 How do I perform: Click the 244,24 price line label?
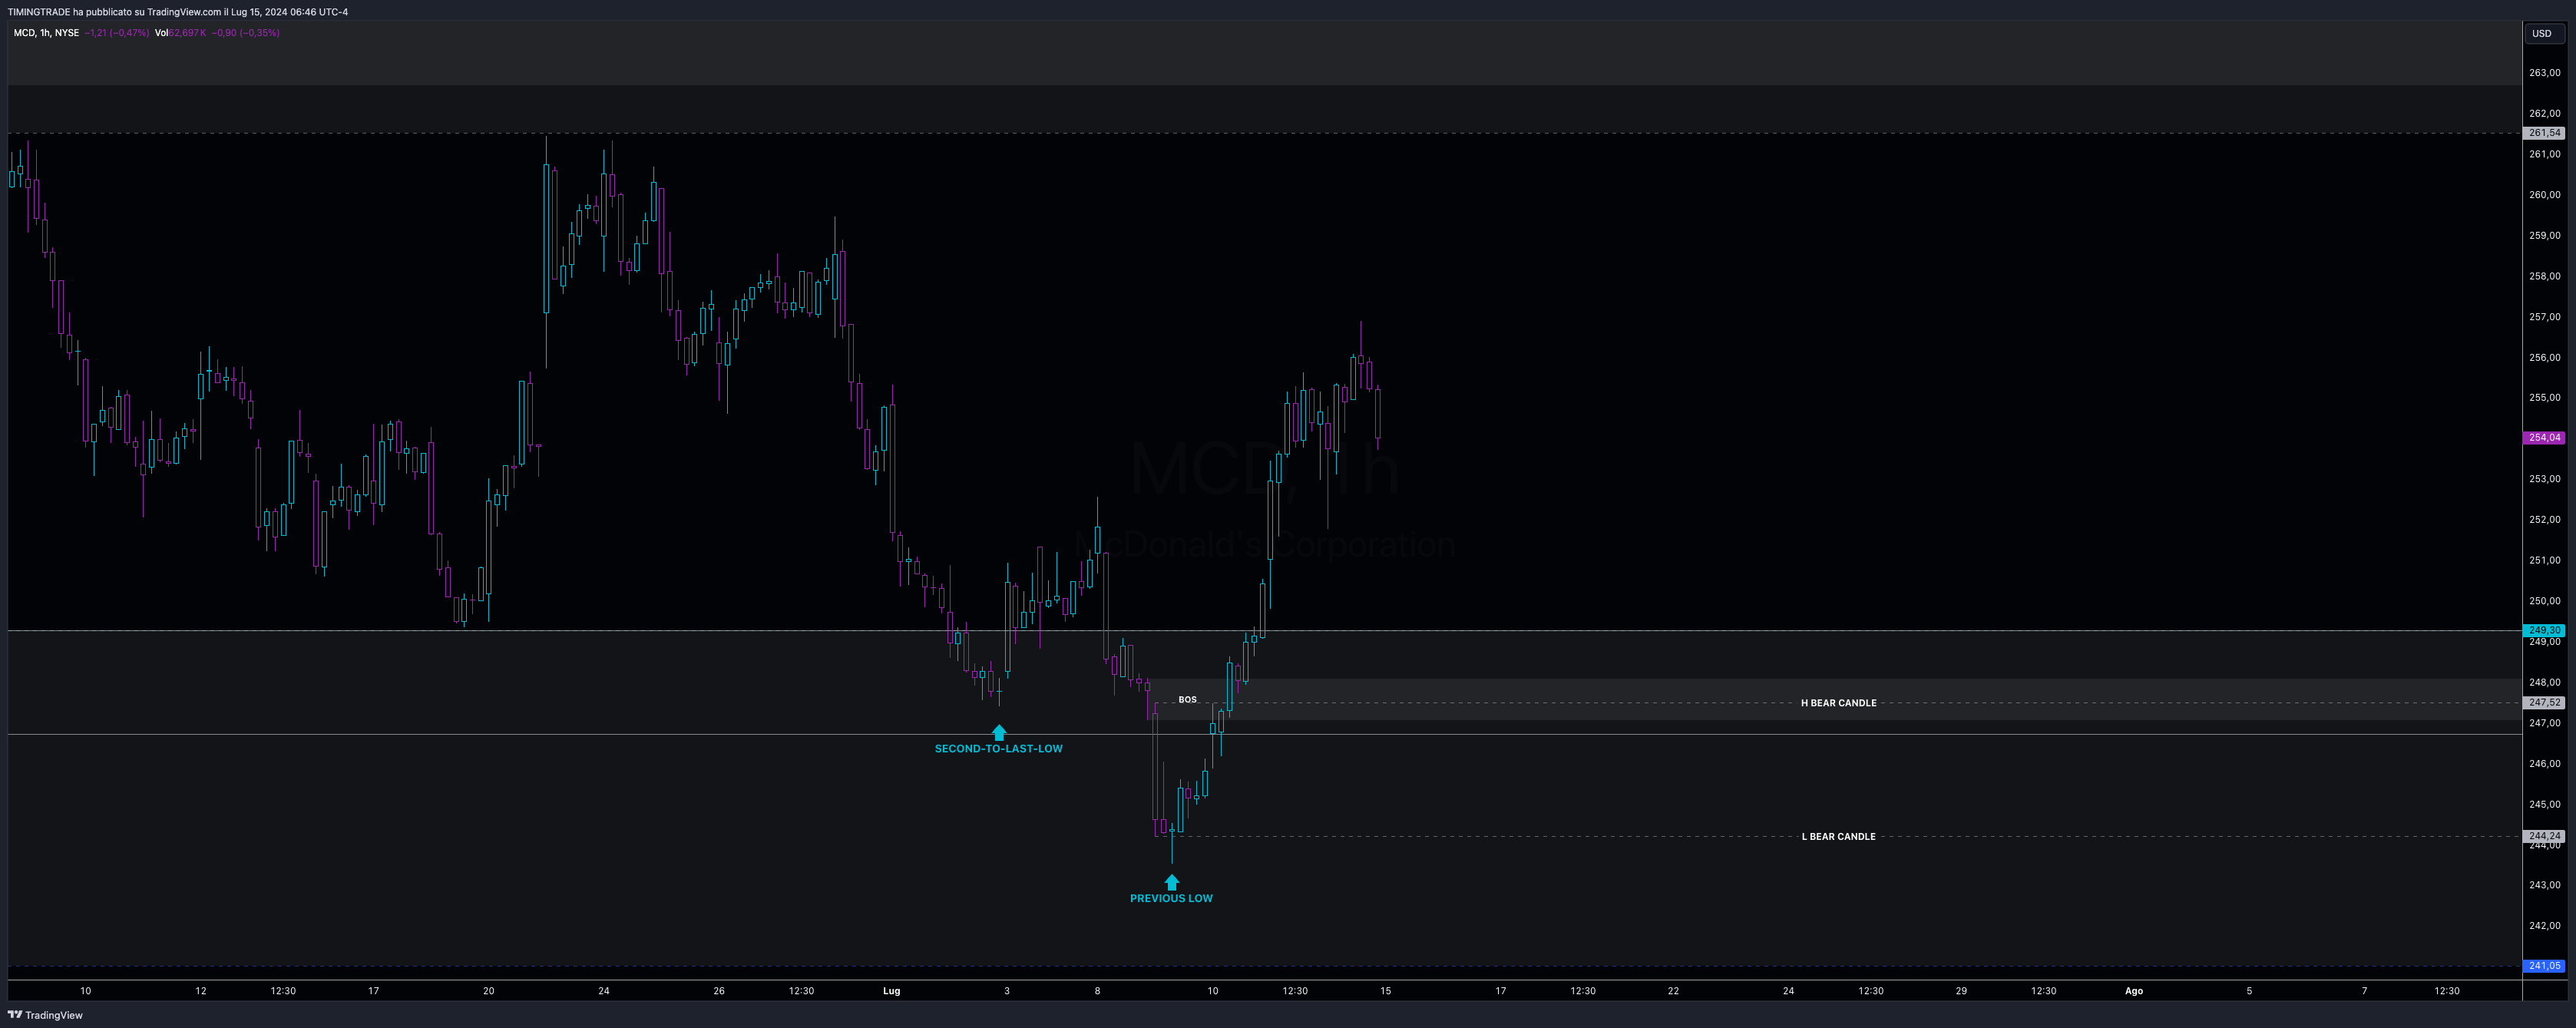2544,836
